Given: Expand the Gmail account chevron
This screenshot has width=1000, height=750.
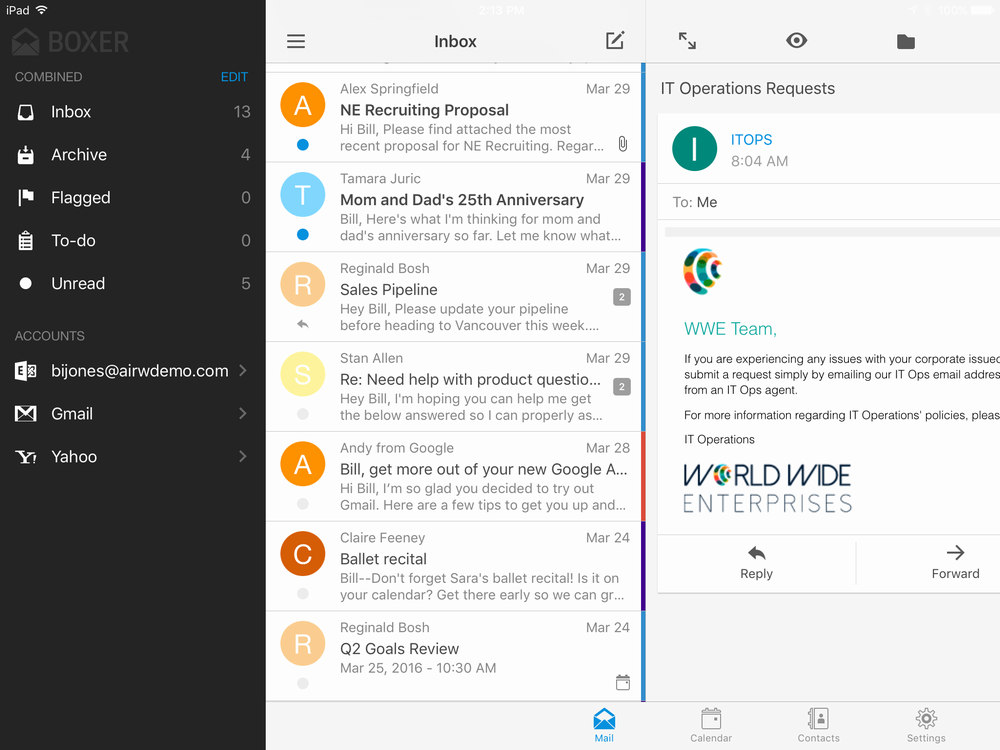Looking at the screenshot, I should (x=242, y=413).
